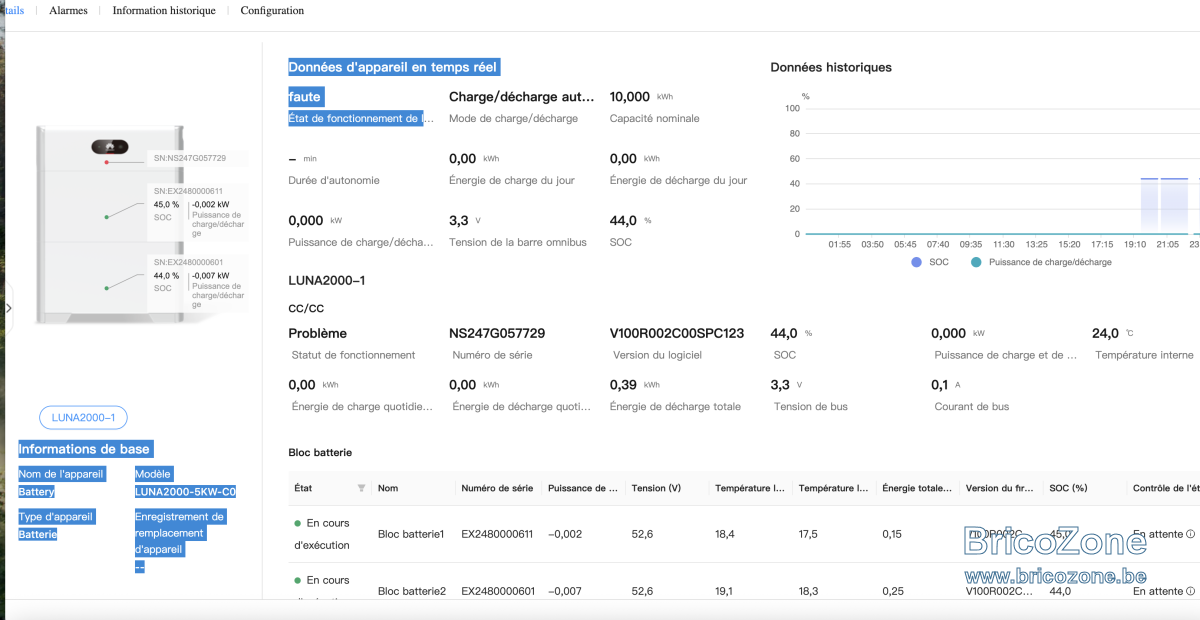
Task: Expand the collapsed left side panel arrow
Action: click(x=9, y=308)
